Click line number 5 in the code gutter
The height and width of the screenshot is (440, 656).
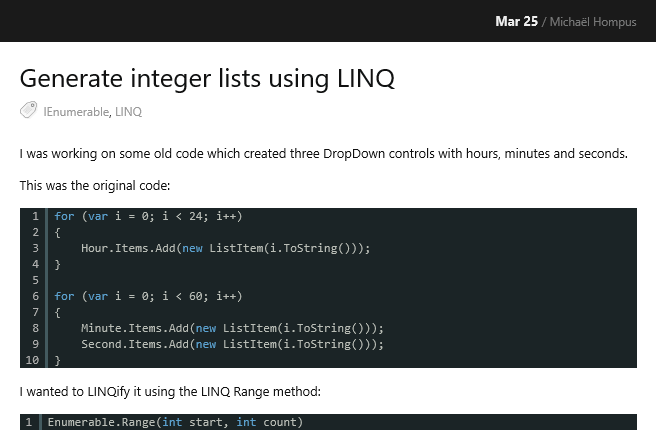(35, 280)
